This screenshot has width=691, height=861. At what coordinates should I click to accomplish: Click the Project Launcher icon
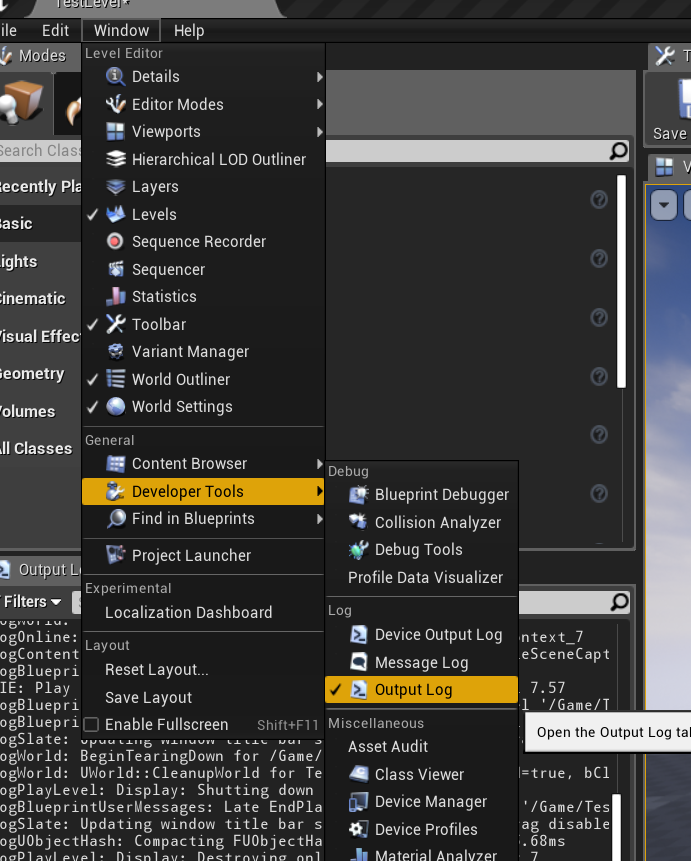pyautogui.click(x=115, y=555)
